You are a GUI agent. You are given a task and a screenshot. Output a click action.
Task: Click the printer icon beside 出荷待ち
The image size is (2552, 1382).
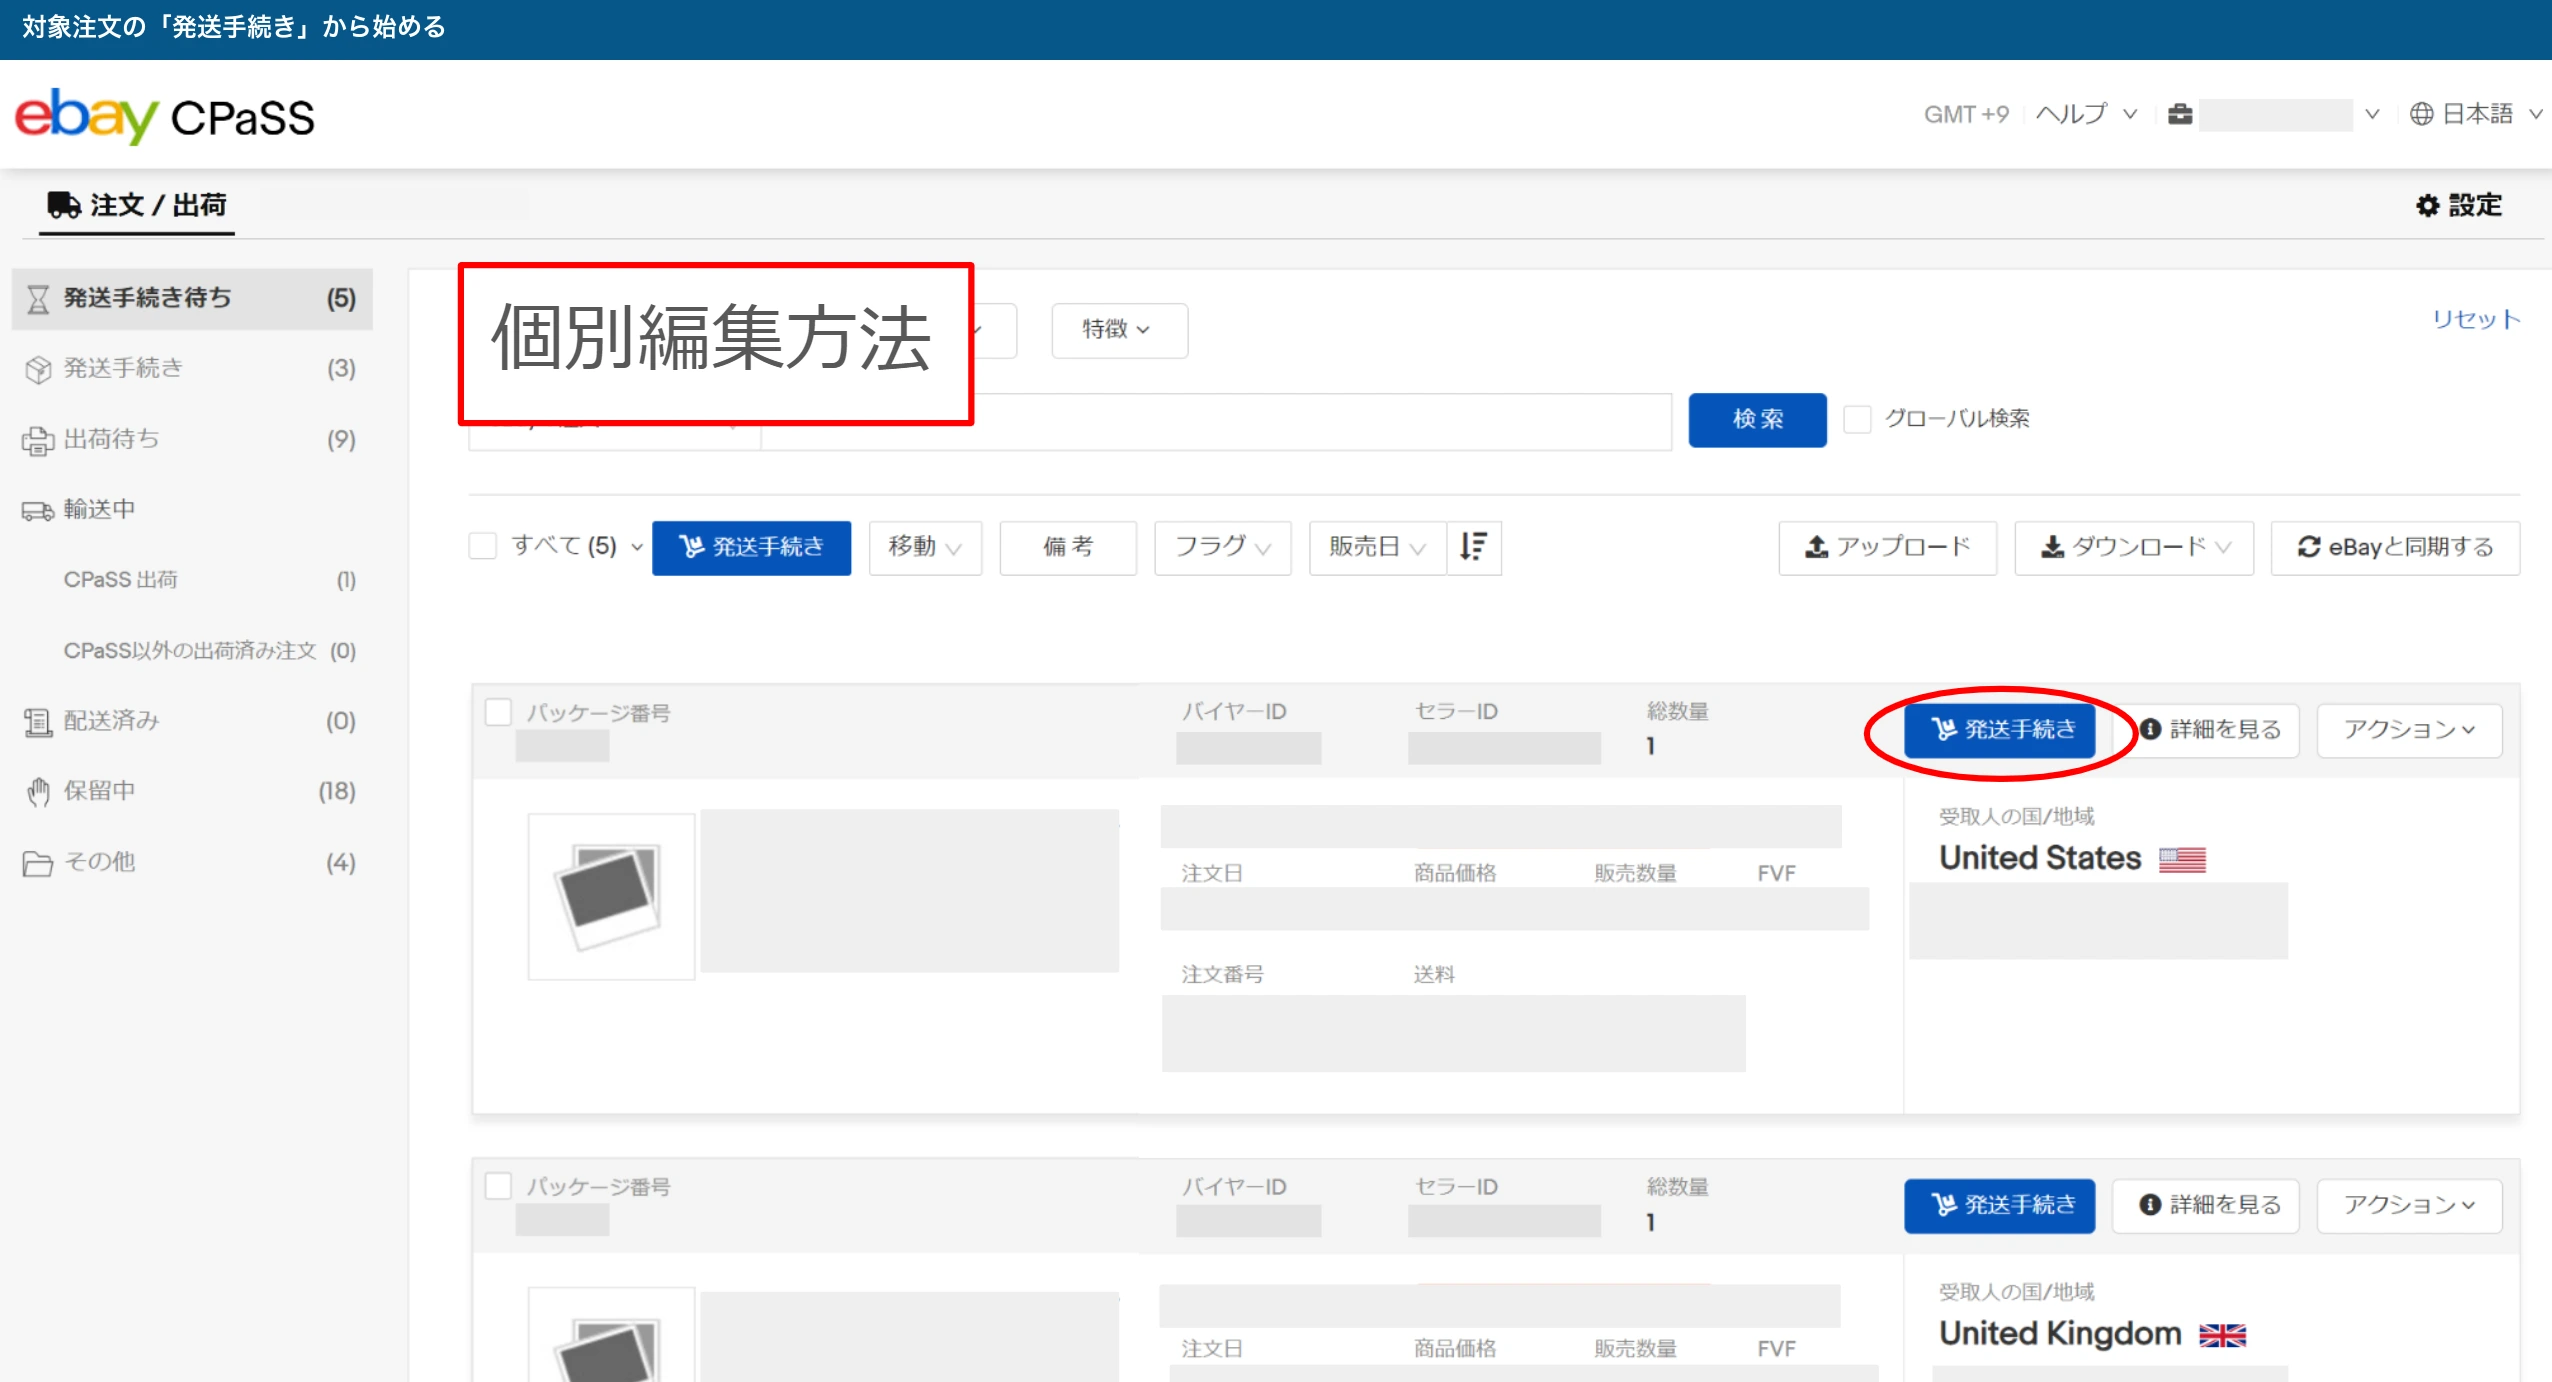pos(38,440)
